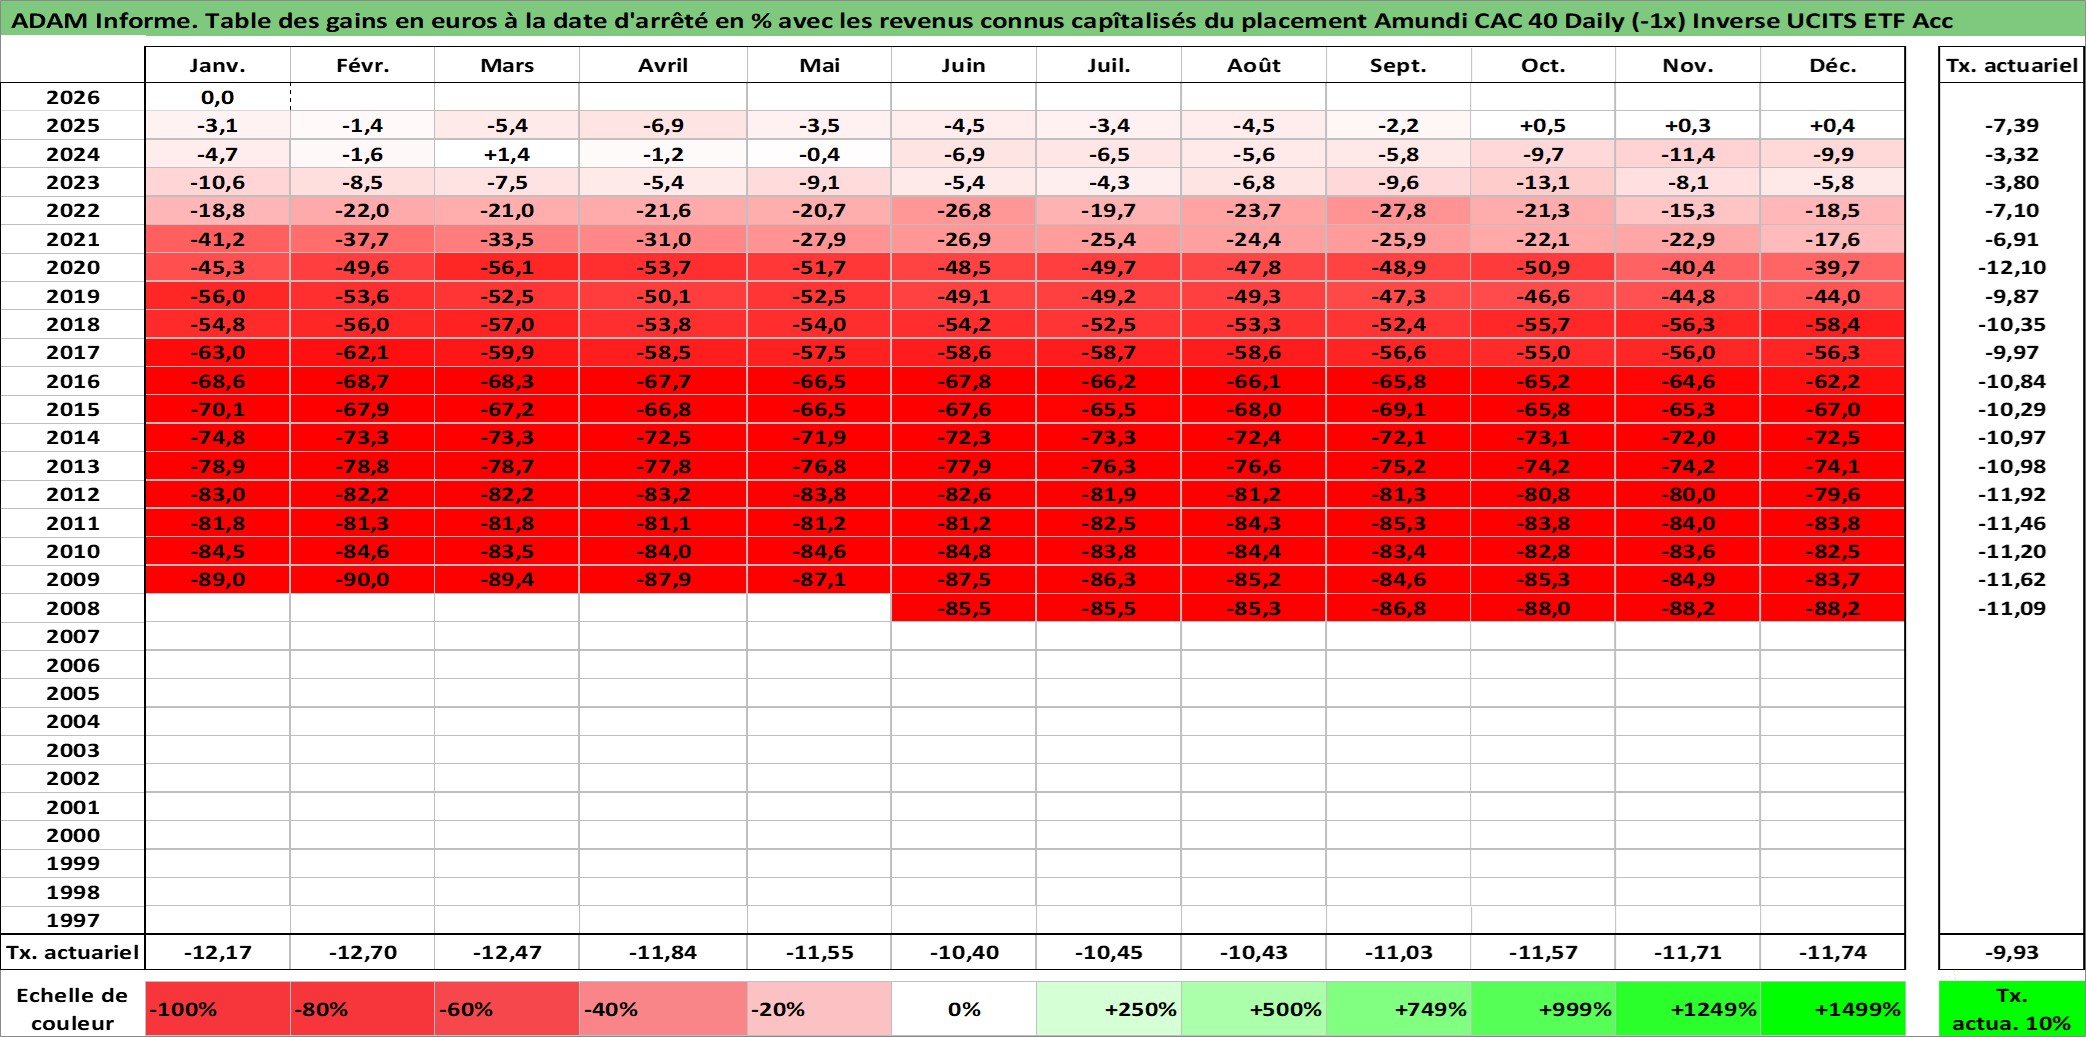Click the 2008 row label

click(x=73, y=608)
